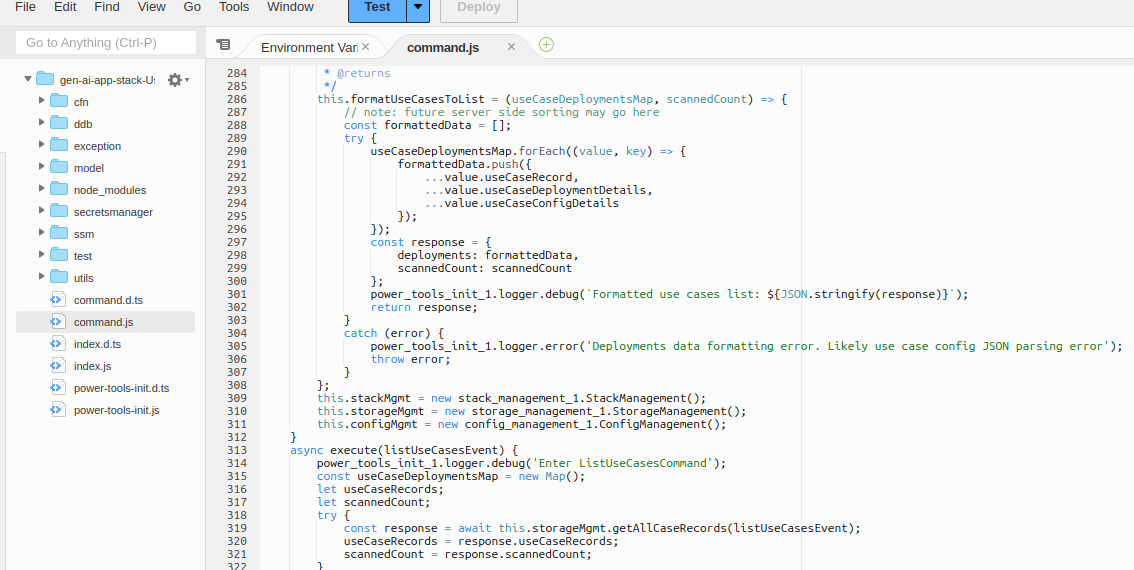
Task: Switch to Environment Variables tab
Action: click(308, 47)
